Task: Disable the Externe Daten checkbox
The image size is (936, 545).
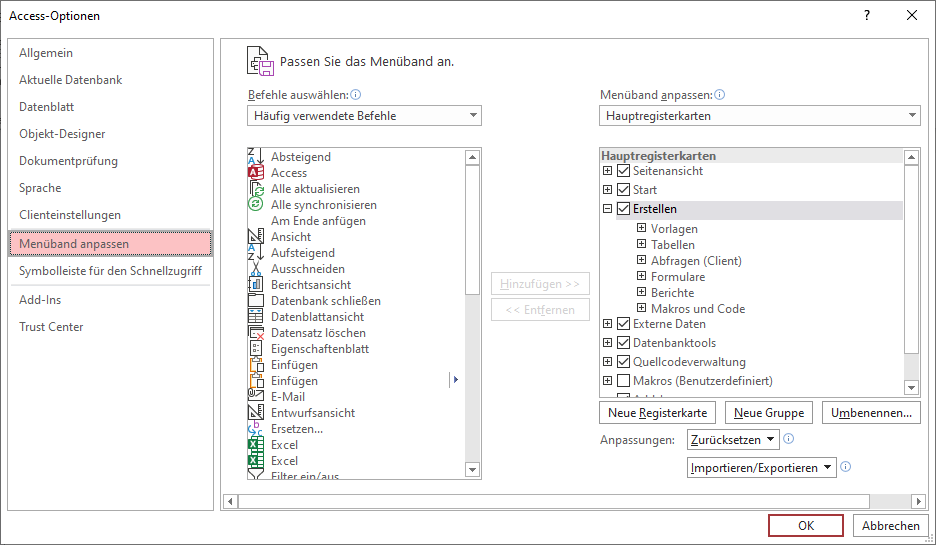Action: (x=624, y=324)
